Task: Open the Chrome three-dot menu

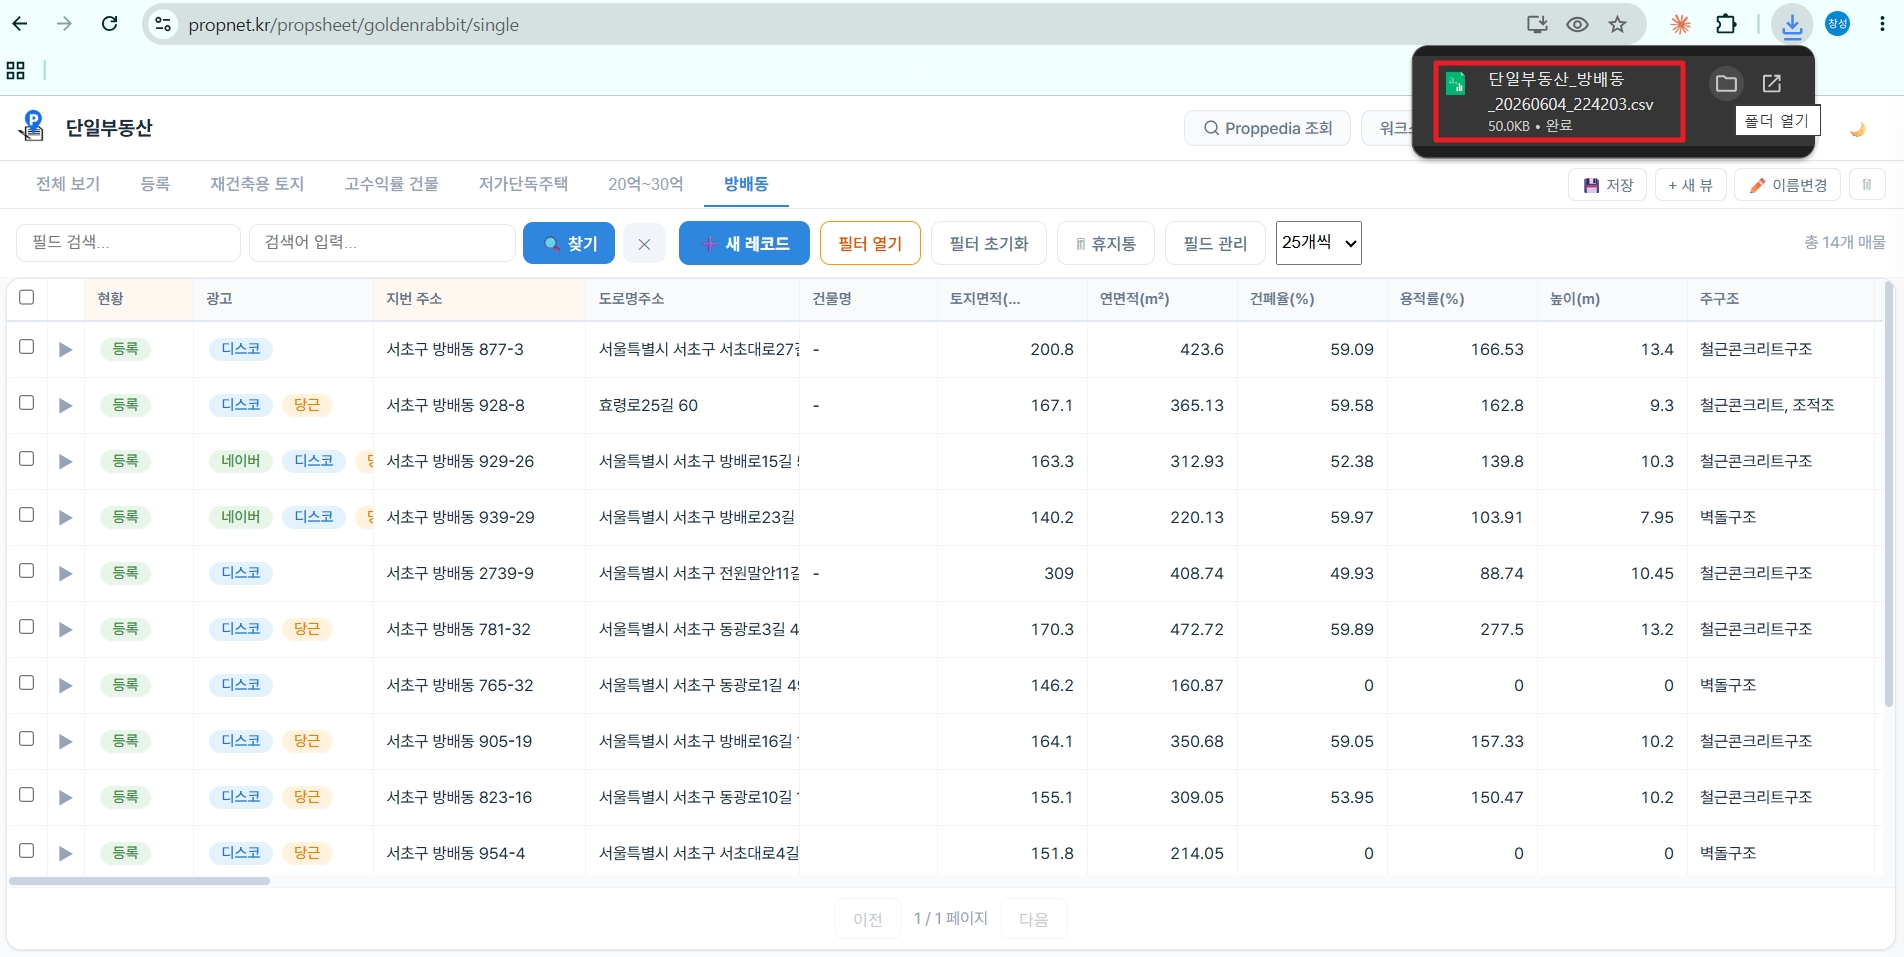Action: point(1882,24)
